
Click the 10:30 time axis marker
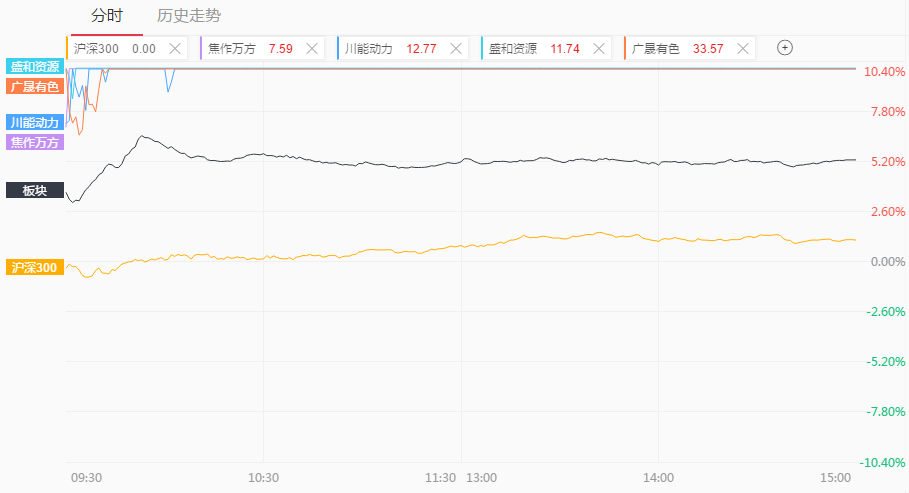click(263, 477)
